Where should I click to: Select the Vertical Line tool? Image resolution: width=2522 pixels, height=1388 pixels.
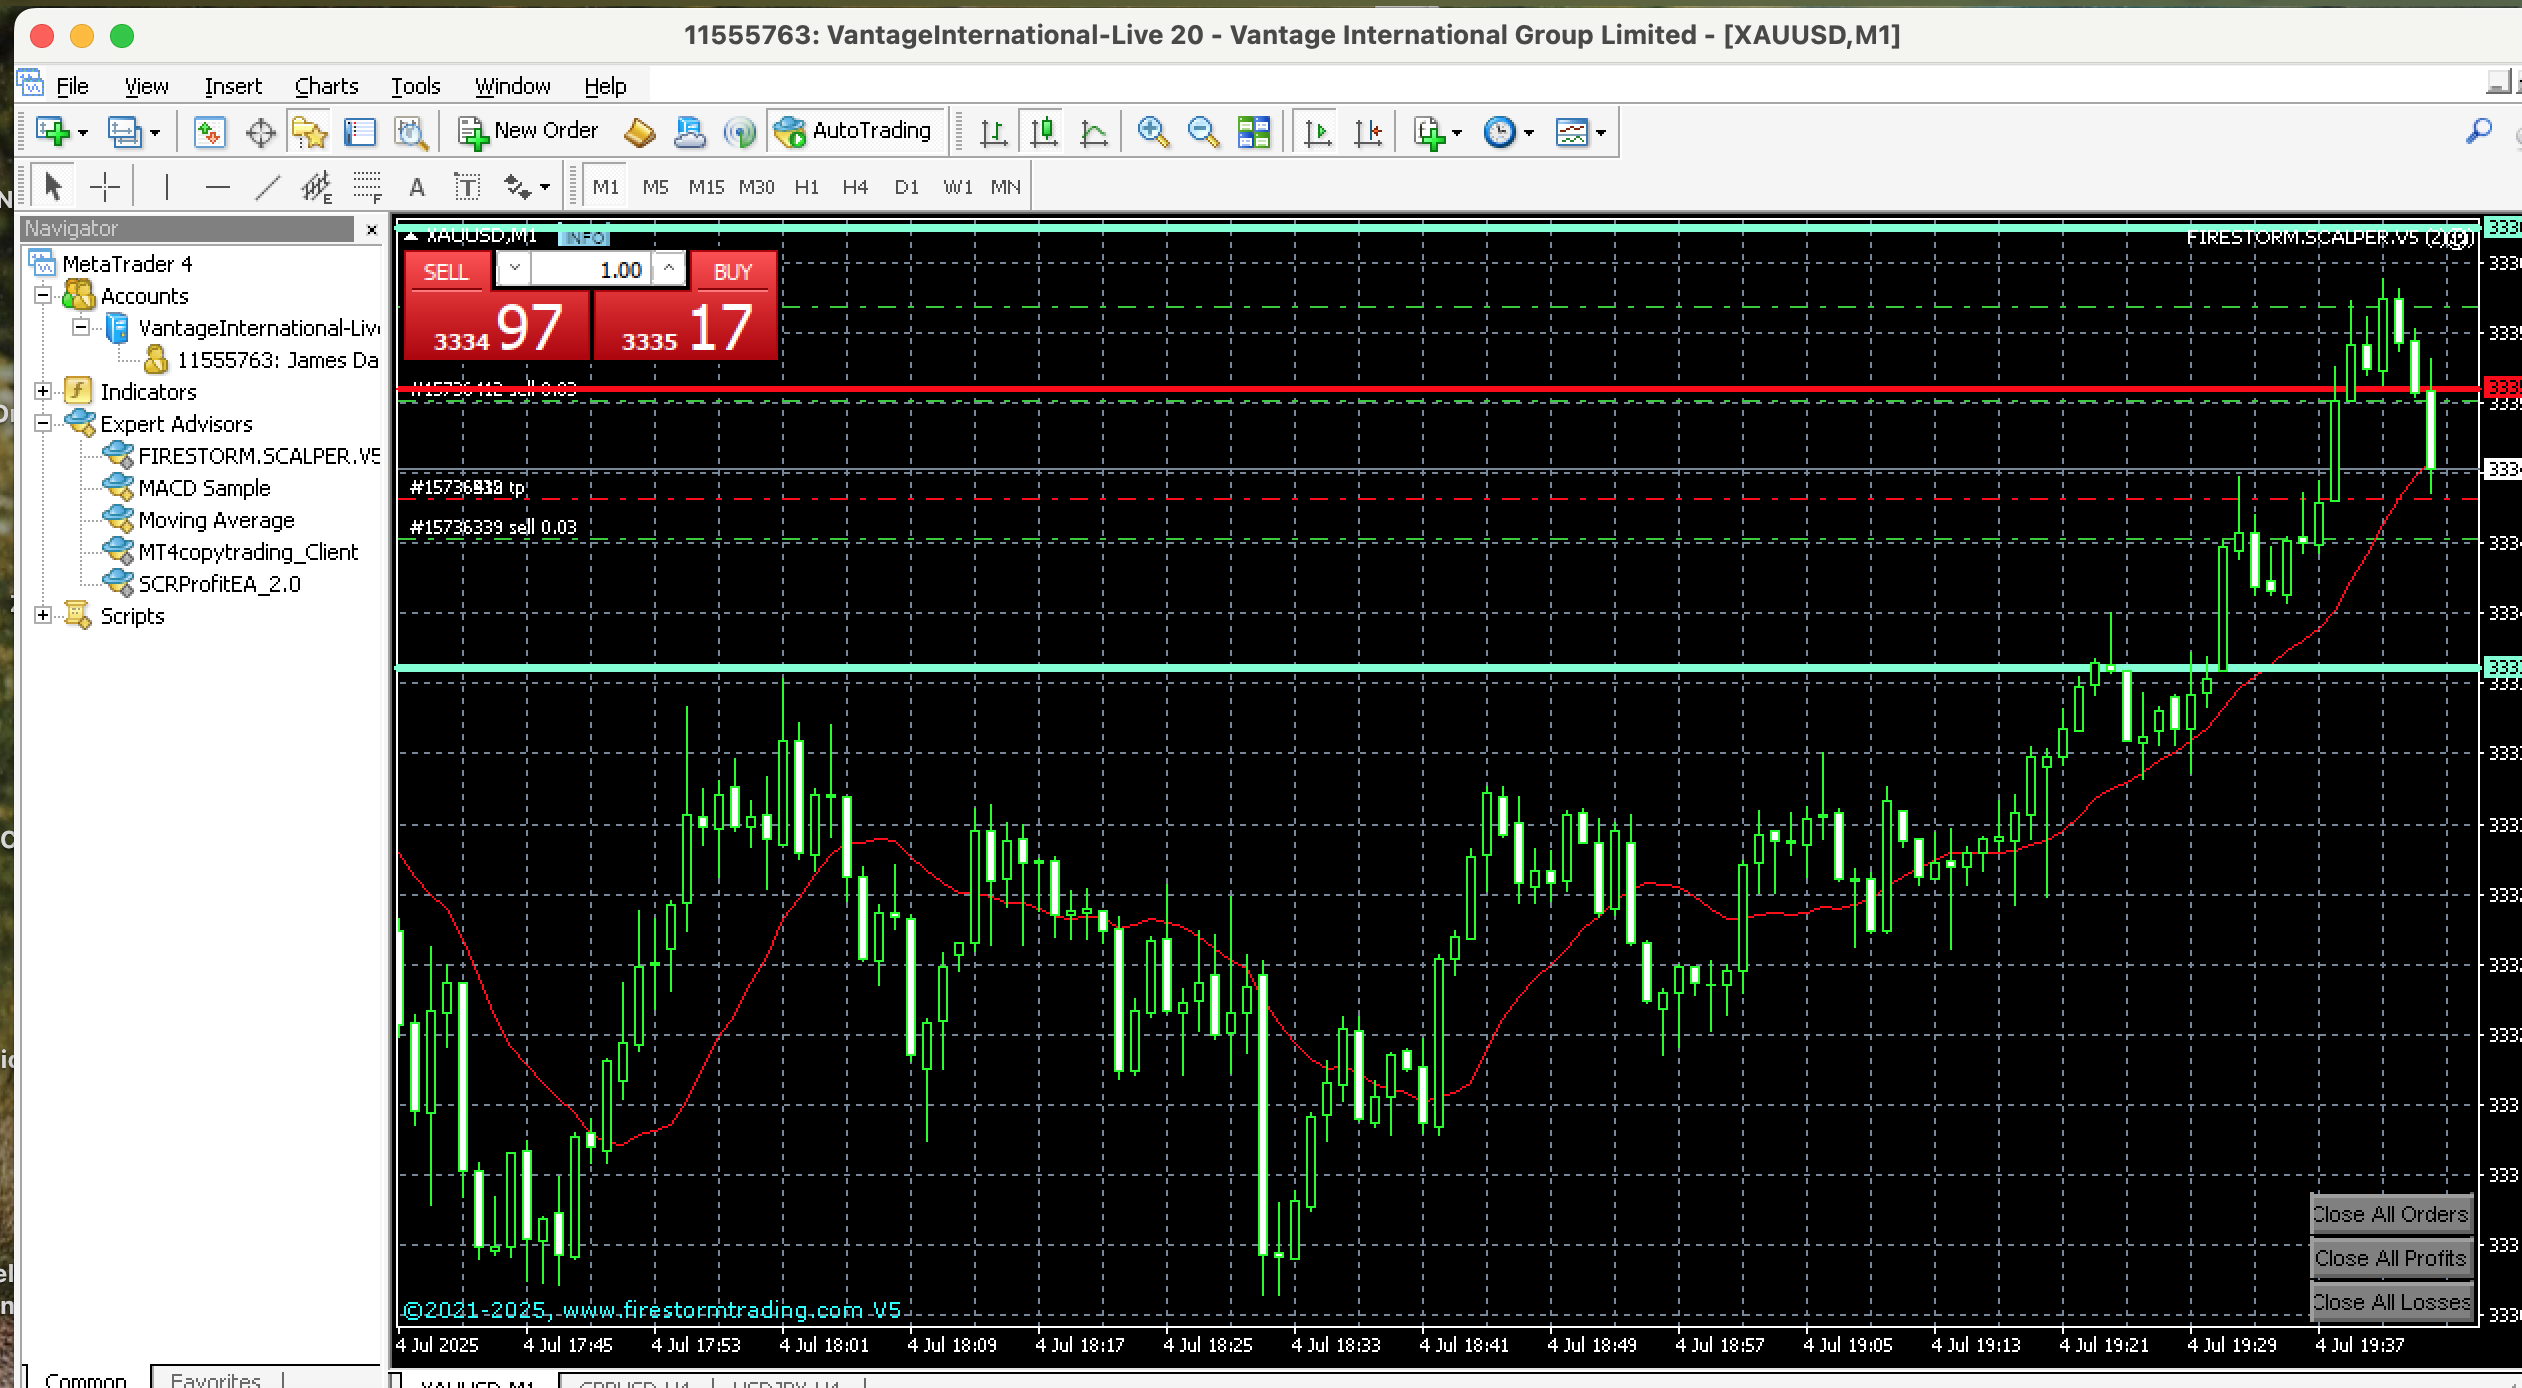(x=166, y=187)
